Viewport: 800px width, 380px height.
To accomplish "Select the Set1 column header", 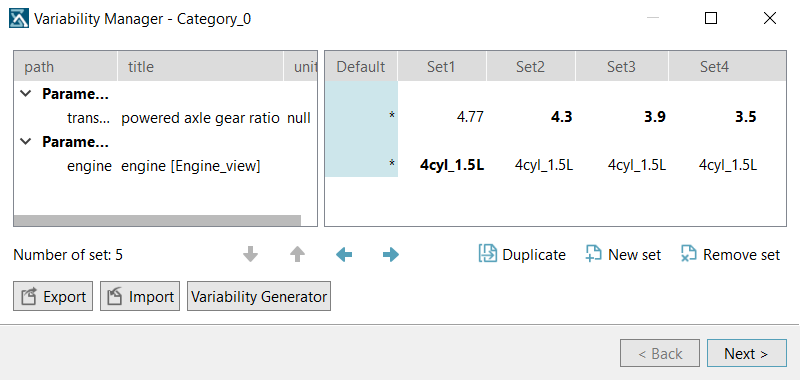I will pos(442,66).
